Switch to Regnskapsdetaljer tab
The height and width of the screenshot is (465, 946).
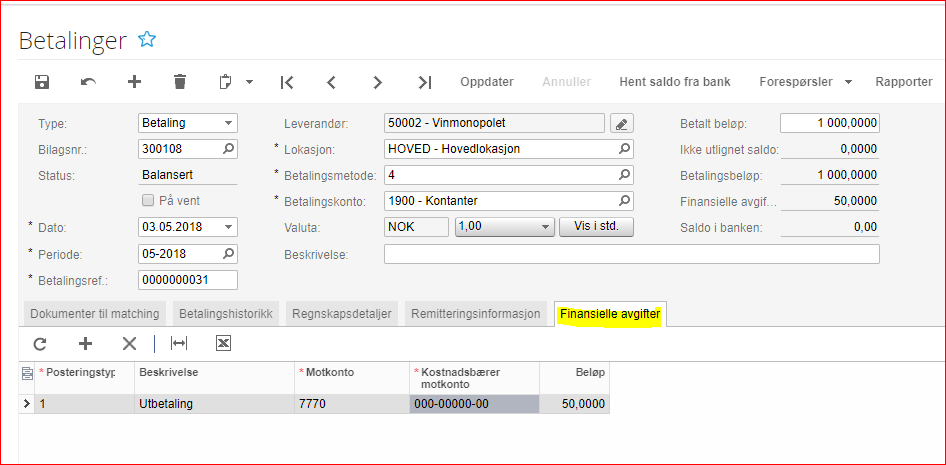(x=341, y=314)
